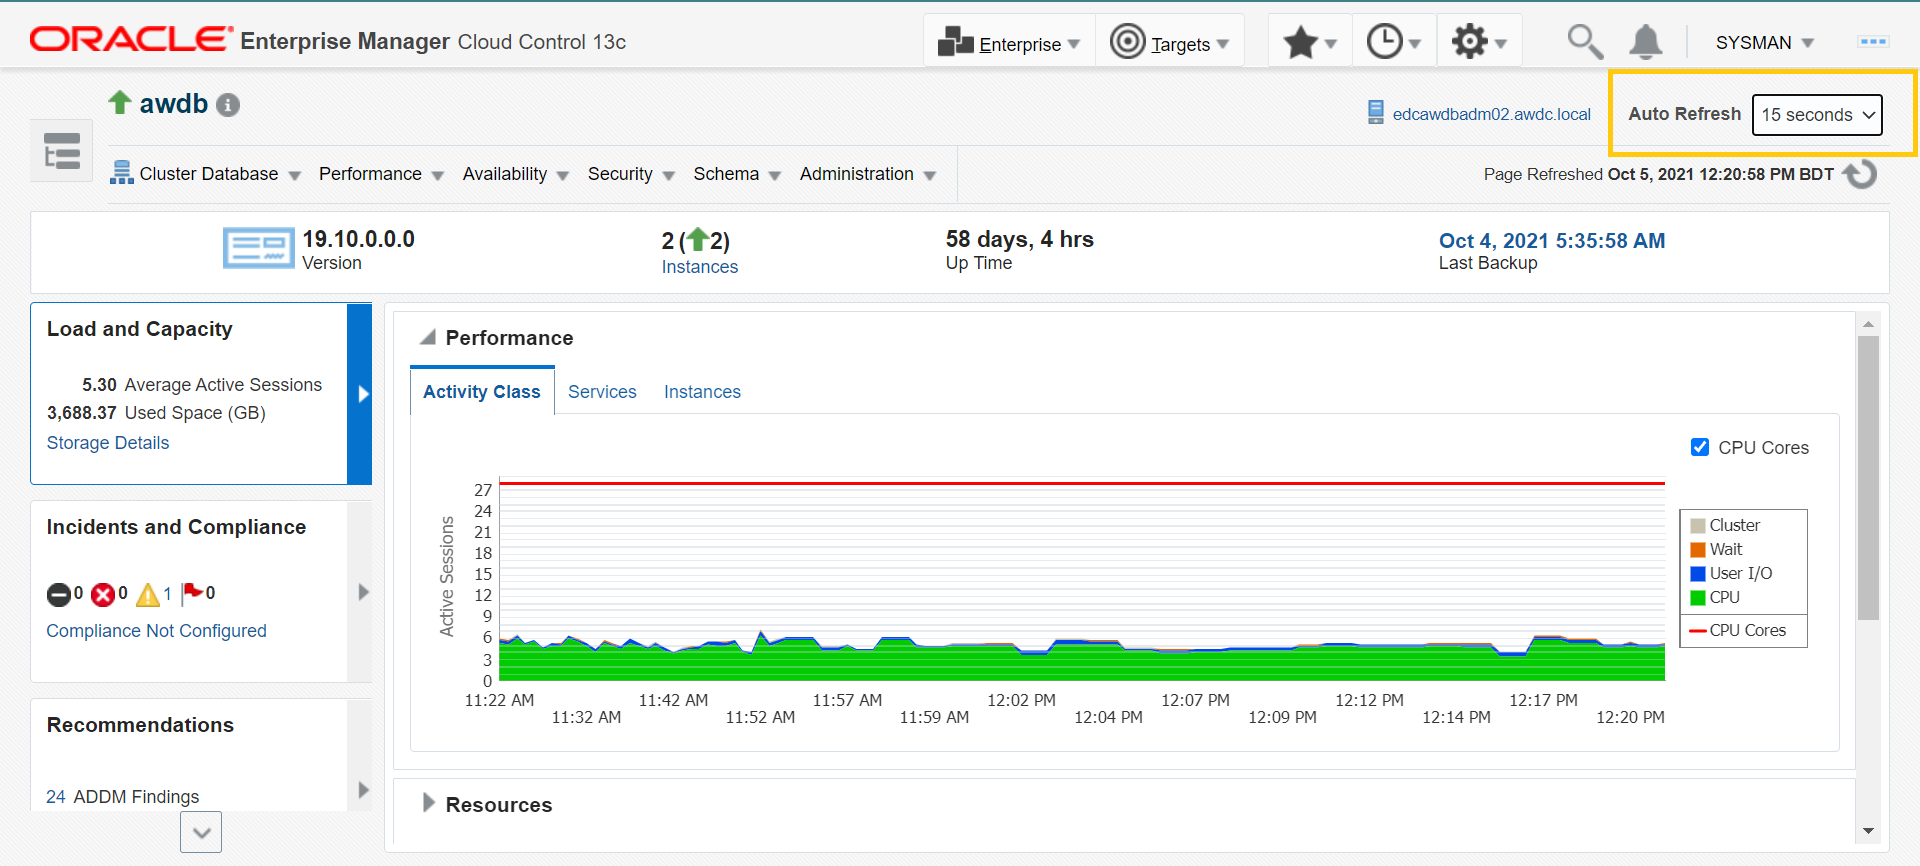The height and width of the screenshot is (866, 1920).
Task: Click the search magnifier icon
Action: pos(1584,42)
